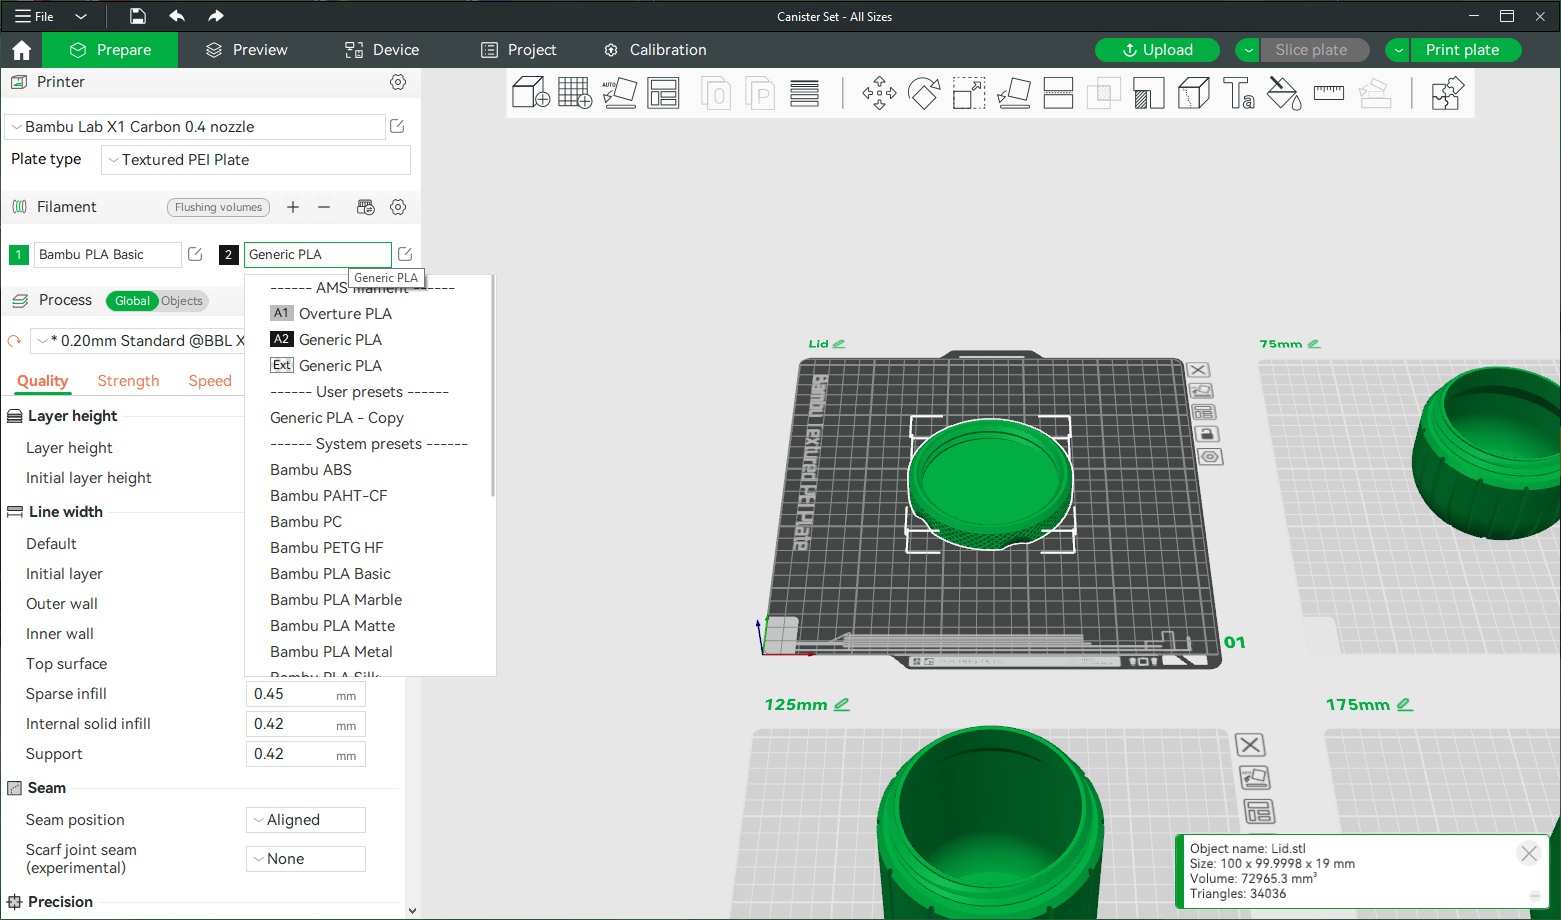Click the Flushing volumes button

[x=218, y=208]
